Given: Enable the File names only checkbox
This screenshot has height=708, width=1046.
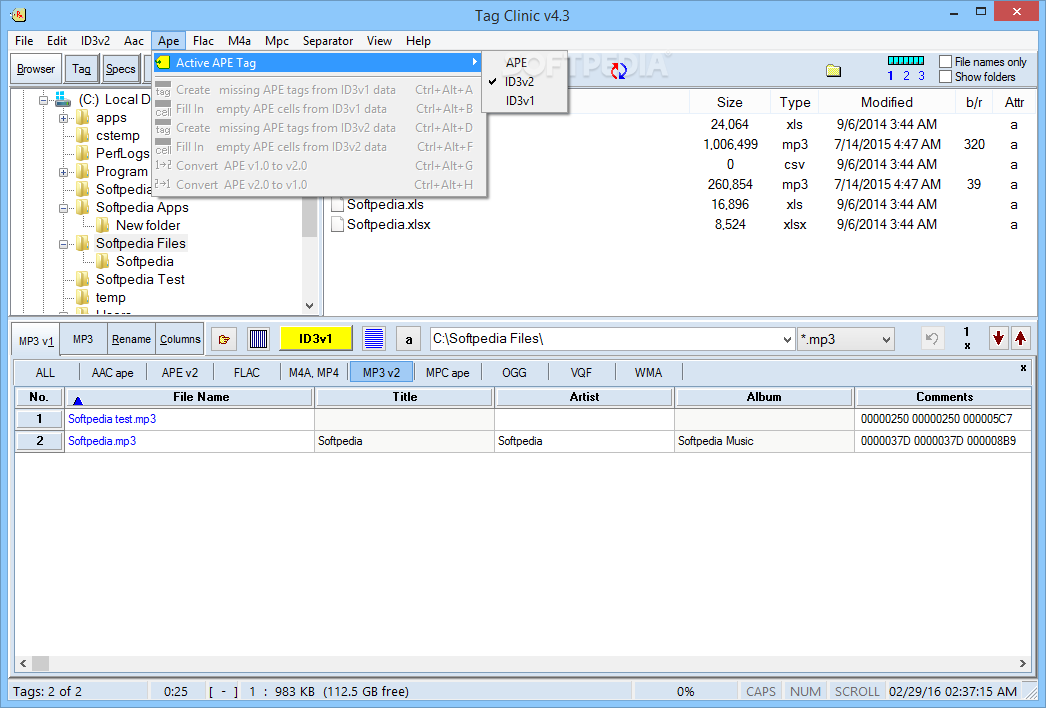Looking at the screenshot, I should [945, 61].
